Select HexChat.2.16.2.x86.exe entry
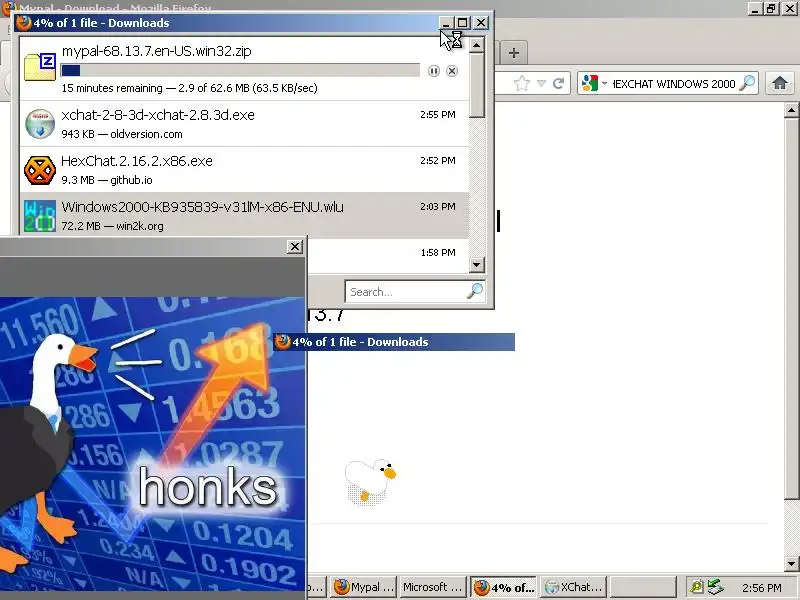 click(244, 170)
